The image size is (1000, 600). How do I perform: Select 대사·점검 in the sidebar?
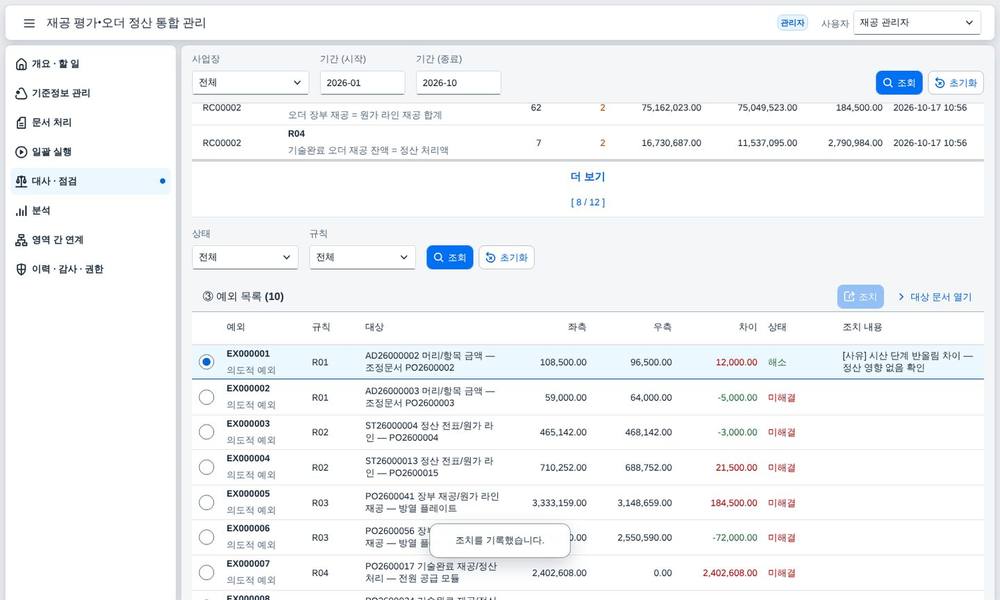point(91,181)
